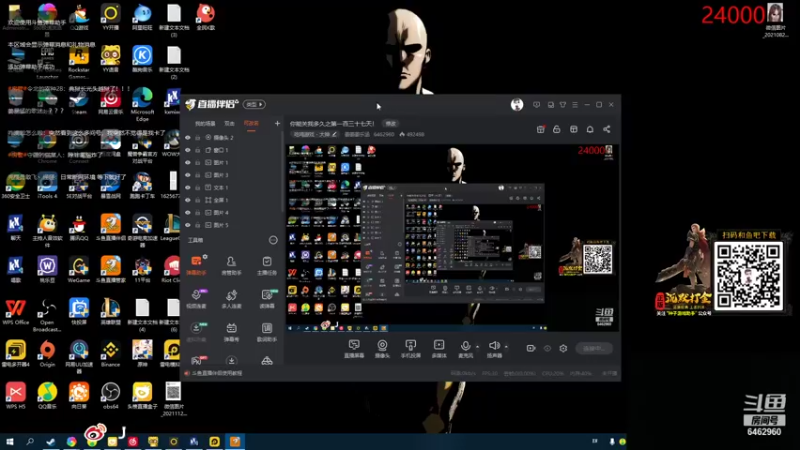Click the record video camera icon

(x=531, y=348)
